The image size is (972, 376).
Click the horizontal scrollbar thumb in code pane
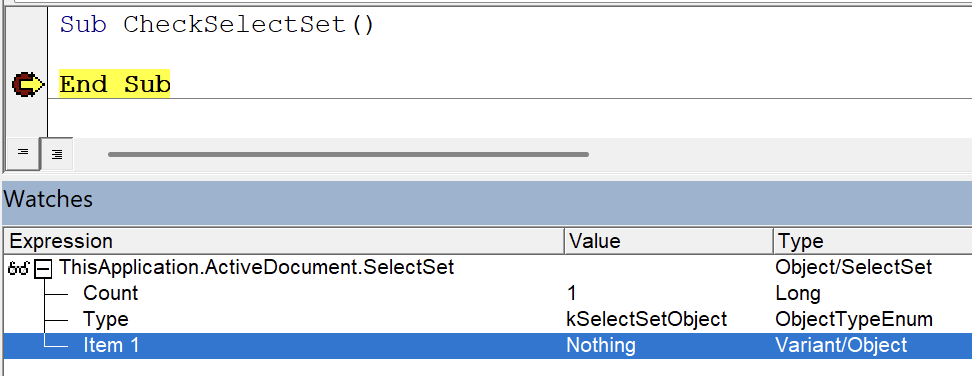(348, 154)
